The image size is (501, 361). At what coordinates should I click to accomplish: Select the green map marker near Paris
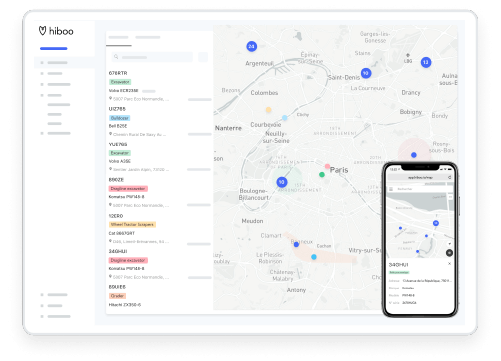coord(322,174)
